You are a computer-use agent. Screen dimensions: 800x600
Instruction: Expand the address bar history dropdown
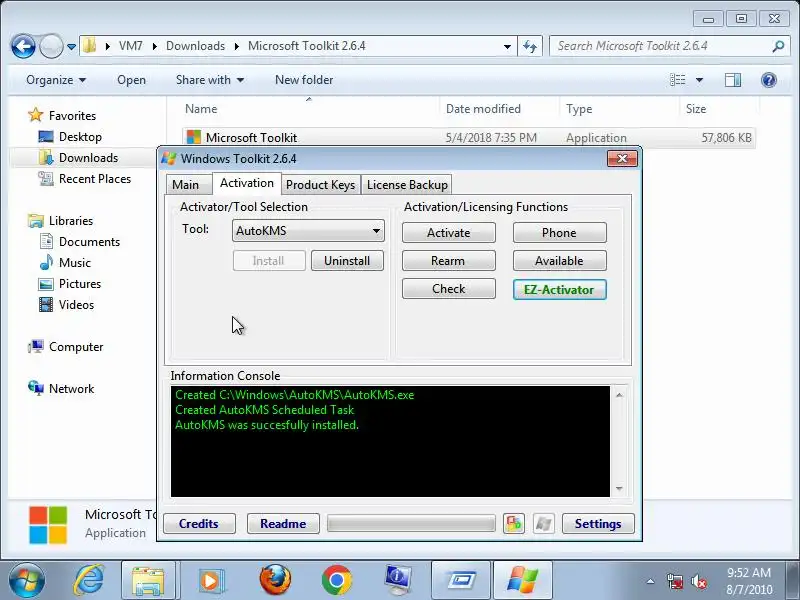pos(507,46)
